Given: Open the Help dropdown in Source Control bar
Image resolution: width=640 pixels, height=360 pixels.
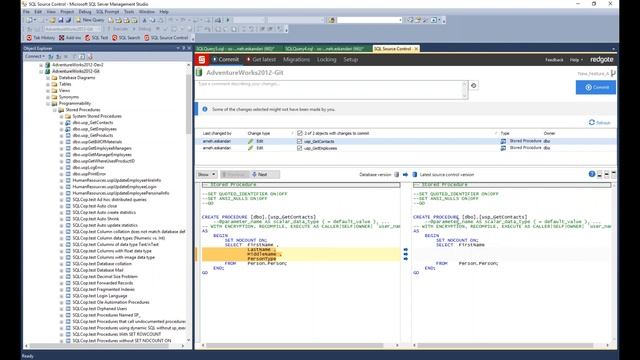Looking at the screenshot, I should pyautogui.click(x=576, y=60).
